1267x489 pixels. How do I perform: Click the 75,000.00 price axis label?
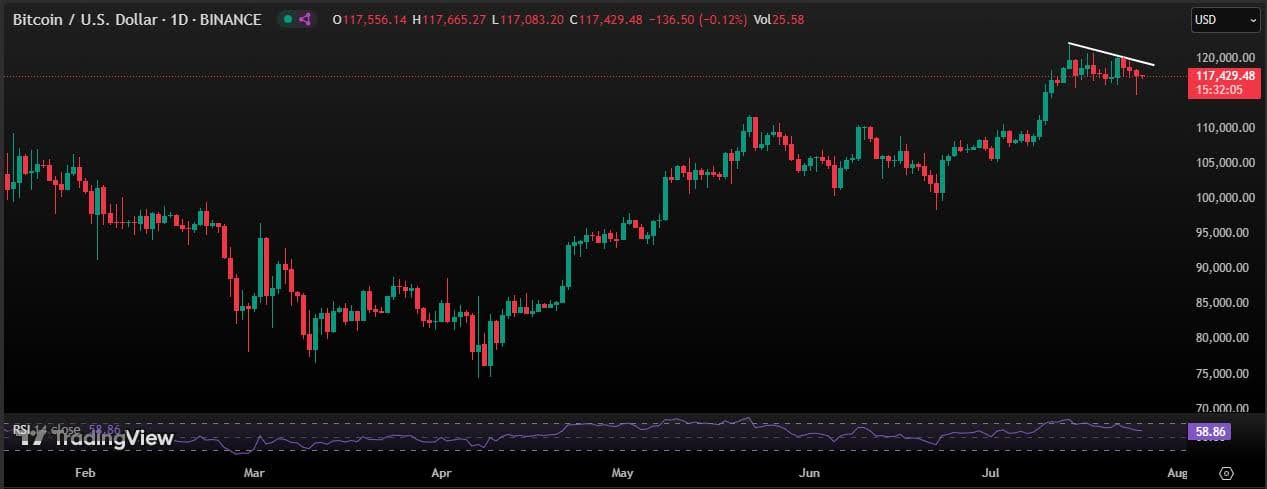pos(1225,374)
